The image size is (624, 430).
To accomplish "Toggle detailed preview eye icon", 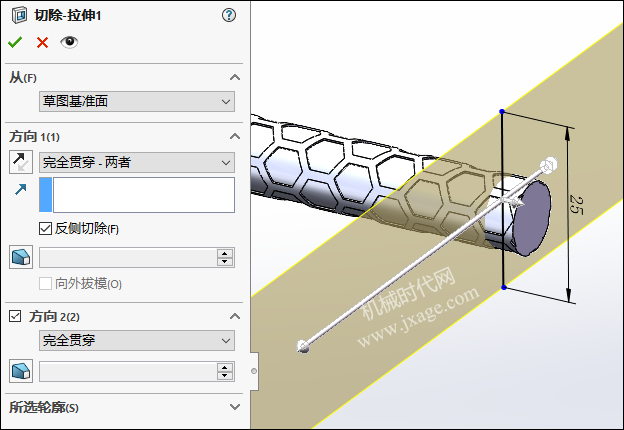I will [x=69, y=42].
